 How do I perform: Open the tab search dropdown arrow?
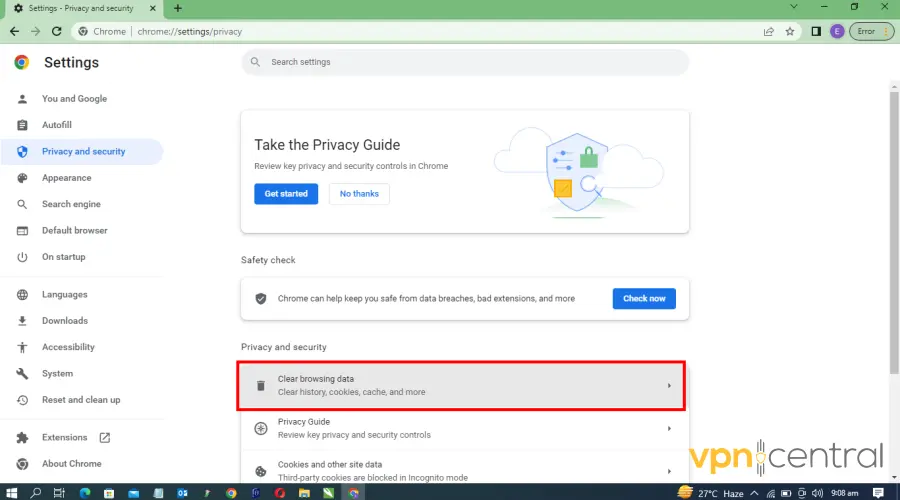(794, 7)
